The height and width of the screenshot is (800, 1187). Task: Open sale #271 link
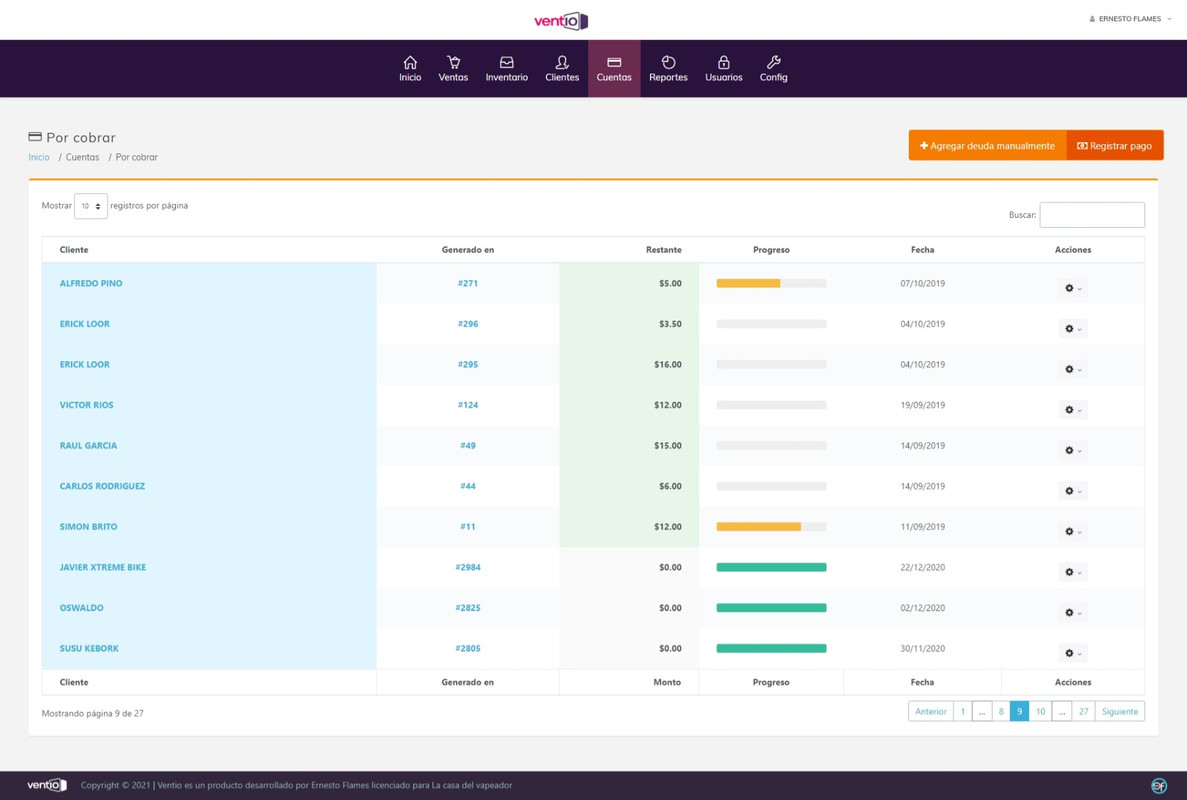468,283
